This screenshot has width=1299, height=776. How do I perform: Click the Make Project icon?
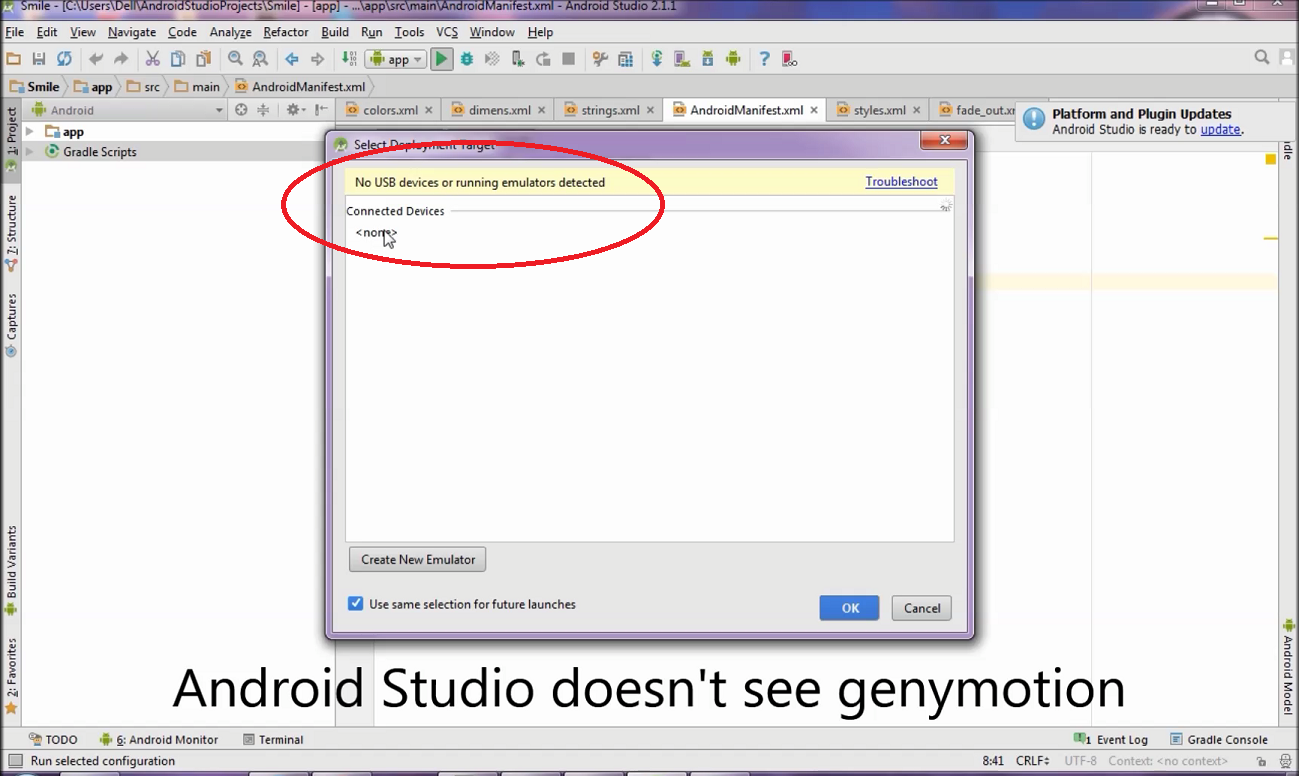click(x=349, y=59)
